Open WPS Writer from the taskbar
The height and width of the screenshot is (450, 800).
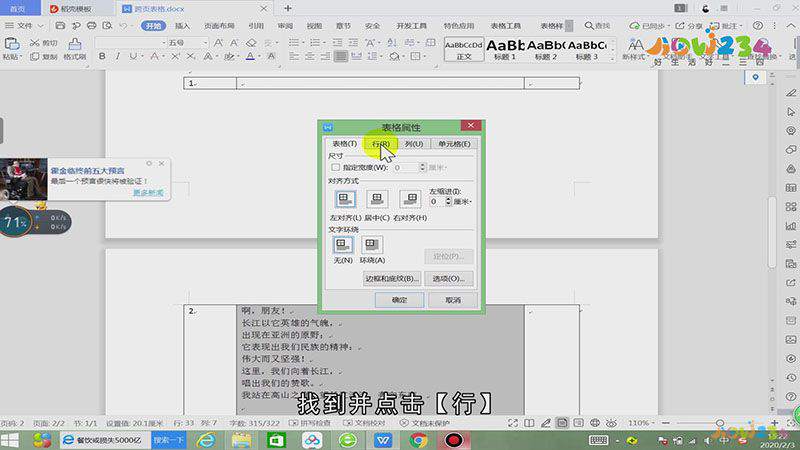pyautogui.click(x=383, y=440)
